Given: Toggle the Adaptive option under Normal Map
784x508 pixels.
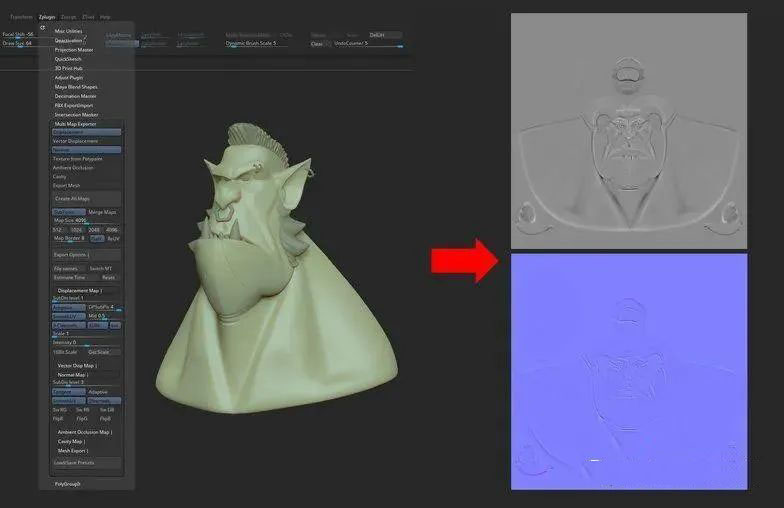Looking at the screenshot, I should pos(104,392).
